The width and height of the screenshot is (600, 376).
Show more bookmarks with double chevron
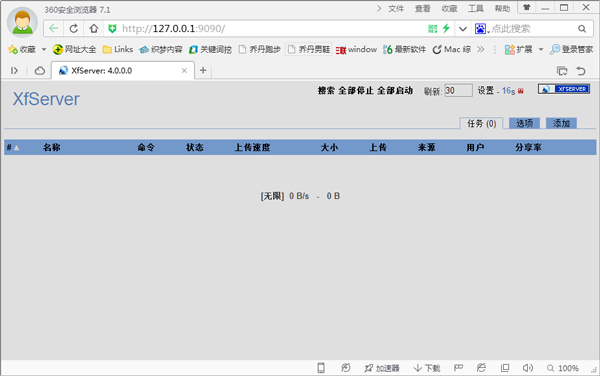[x=481, y=49]
